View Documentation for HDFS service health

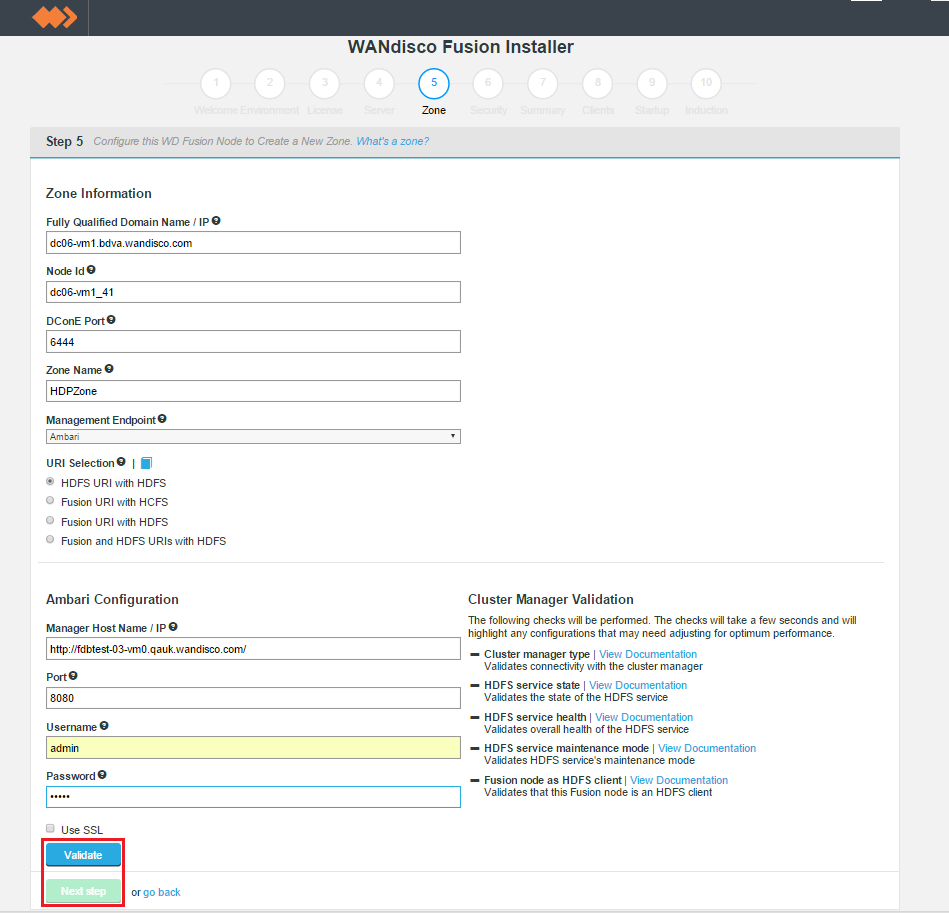644,717
